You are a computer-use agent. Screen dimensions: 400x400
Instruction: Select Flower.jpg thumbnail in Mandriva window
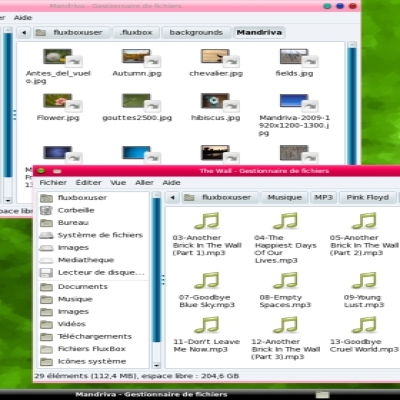click(x=58, y=101)
